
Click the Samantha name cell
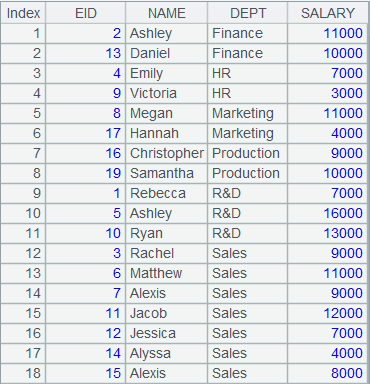(167, 173)
